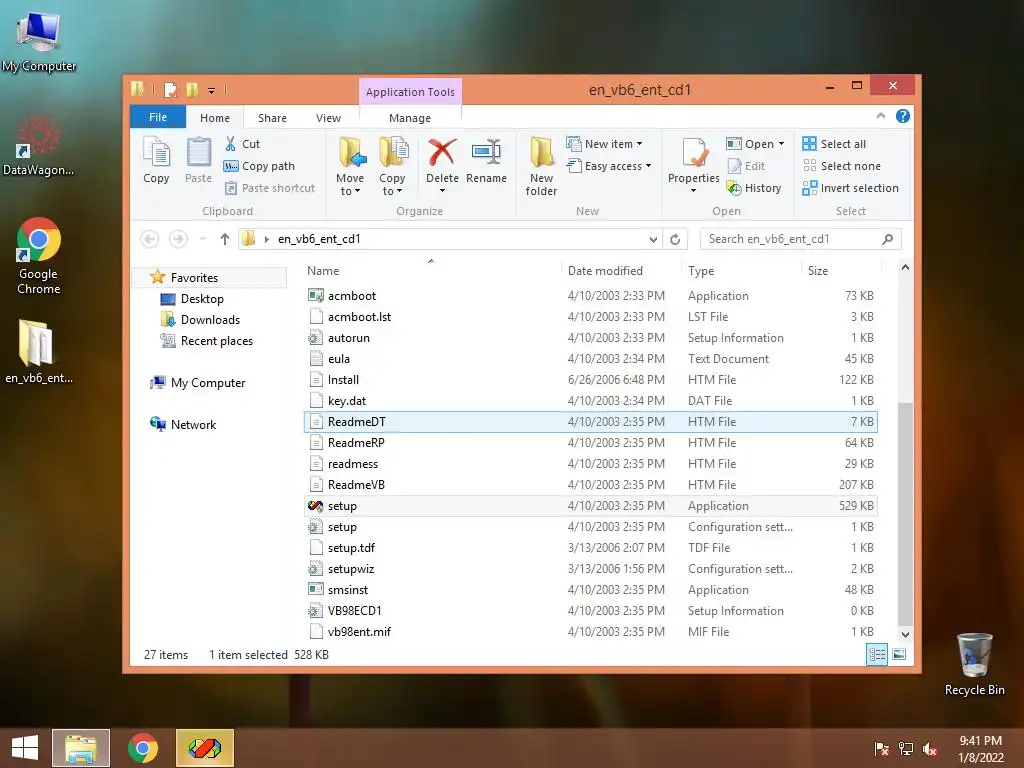Screen dimensions: 1024x768
Task: Go back with the back arrow
Action: [x=150, y=239]
